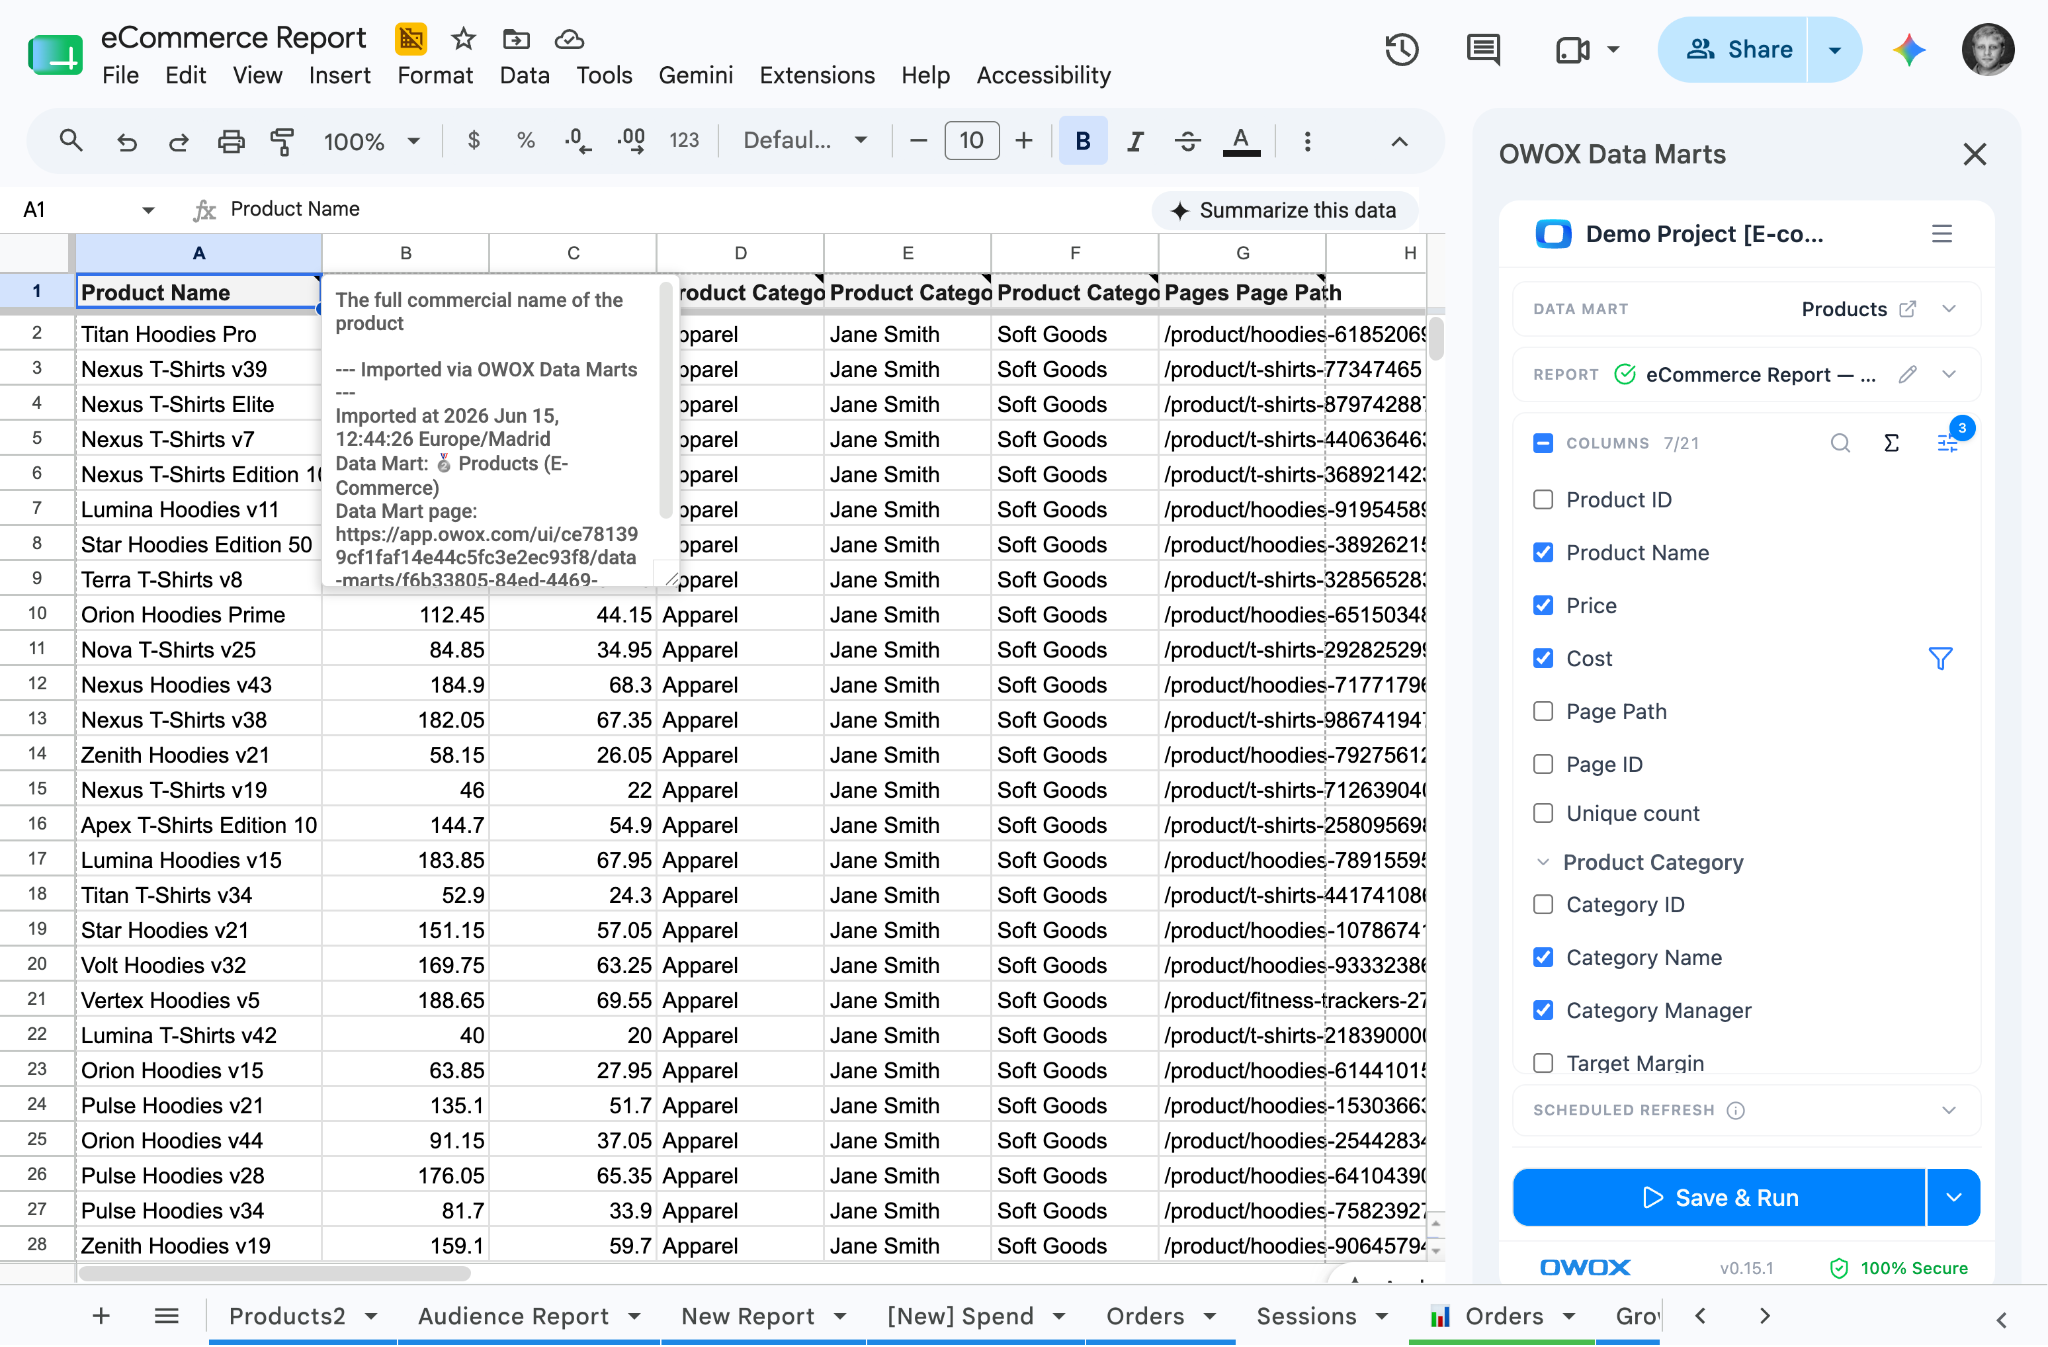Screen dimensions: 2048x1347
Task: Activate the paint format tool
Action: 283,141
